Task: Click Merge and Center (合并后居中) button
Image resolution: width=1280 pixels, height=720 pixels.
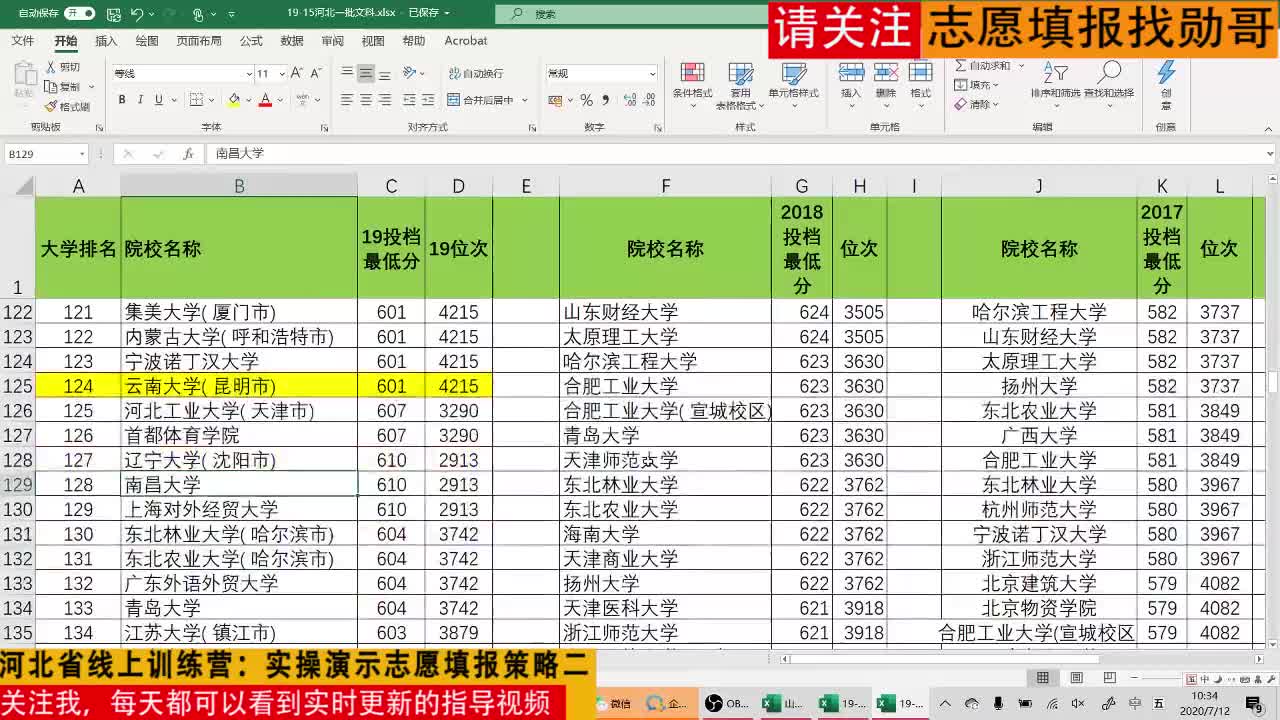Action: pos(480,100)
